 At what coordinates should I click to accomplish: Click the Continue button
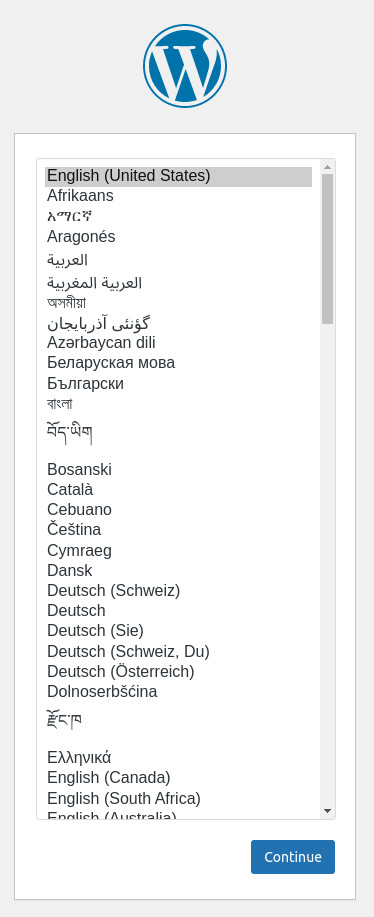click(x=293, y=857)
